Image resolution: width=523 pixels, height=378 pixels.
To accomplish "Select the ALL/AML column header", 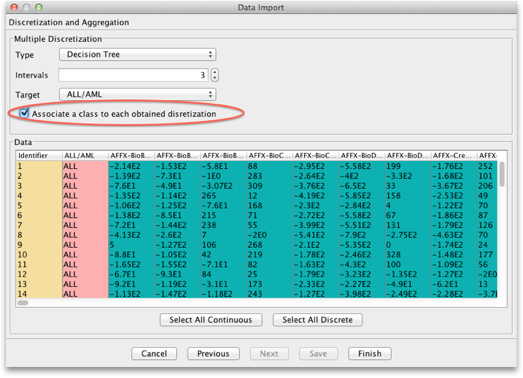I will coord(85,156).
